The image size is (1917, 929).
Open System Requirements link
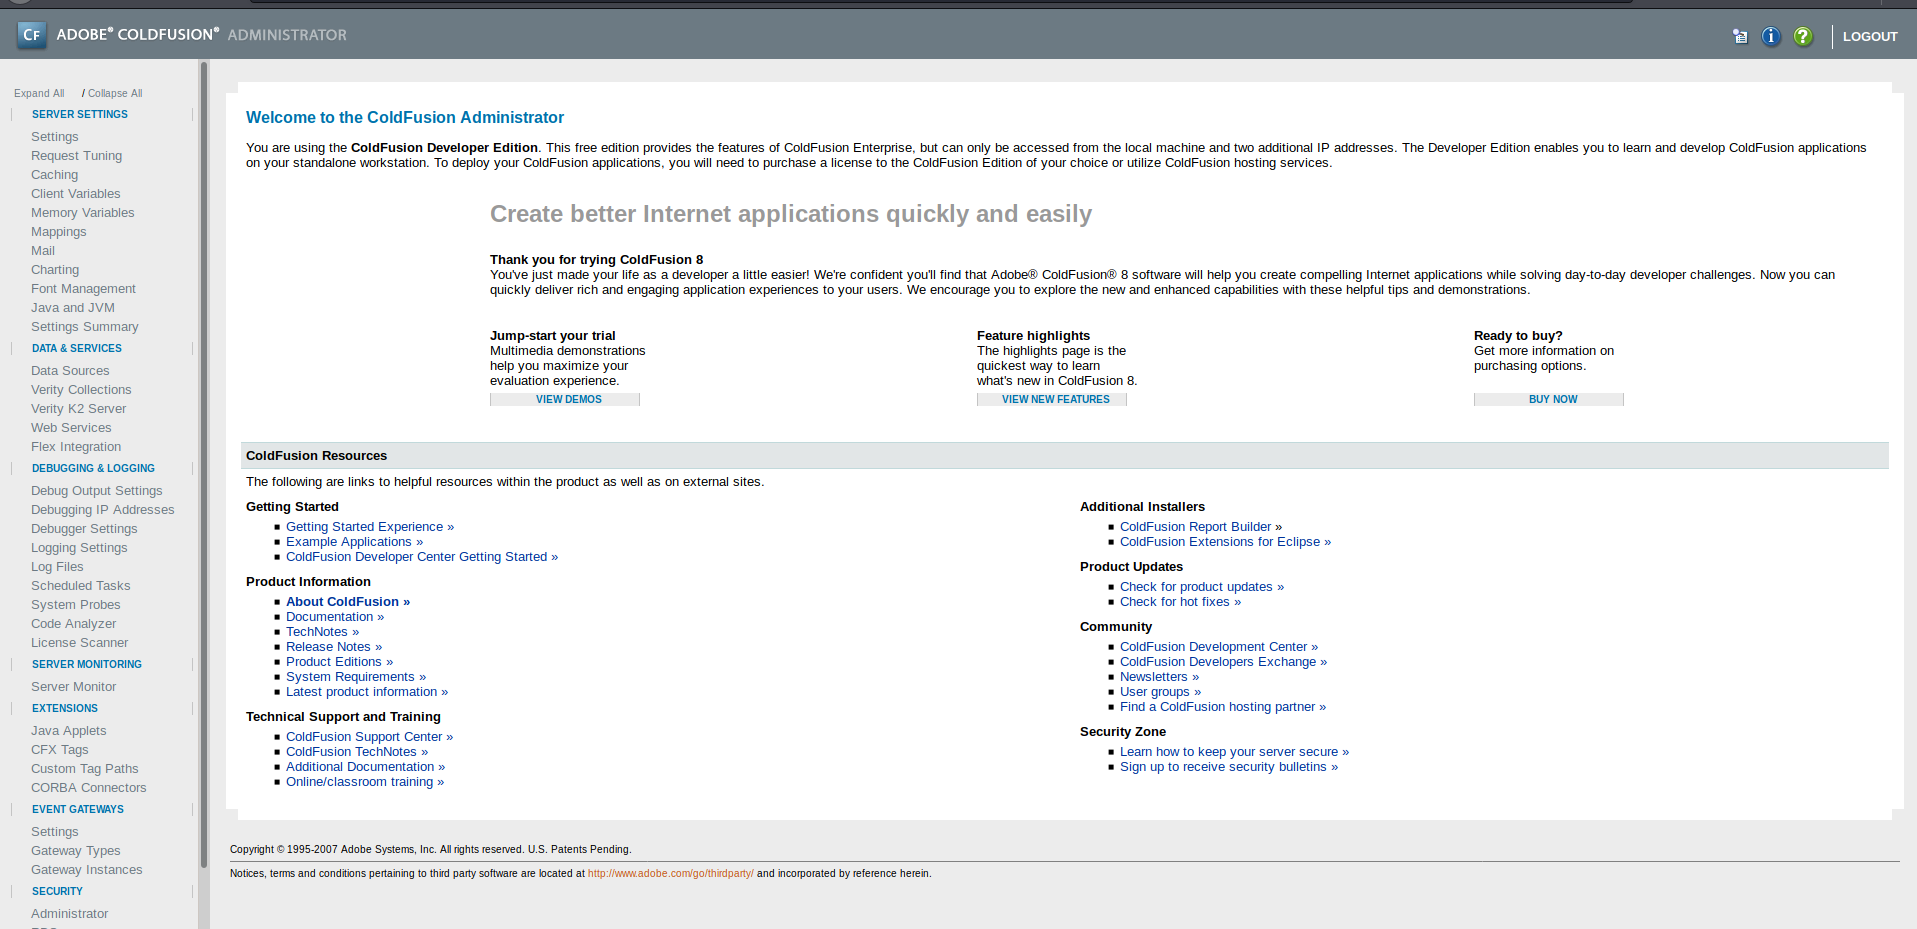[x=356, y=677]
